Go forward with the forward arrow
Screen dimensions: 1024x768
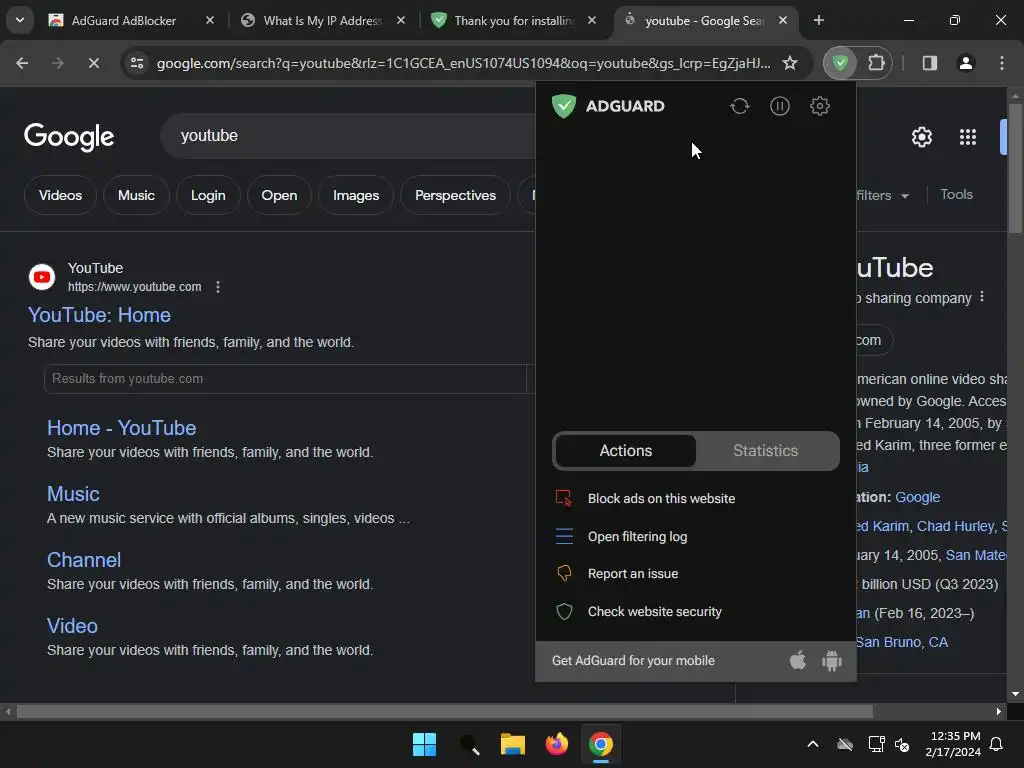coord(57,63)
